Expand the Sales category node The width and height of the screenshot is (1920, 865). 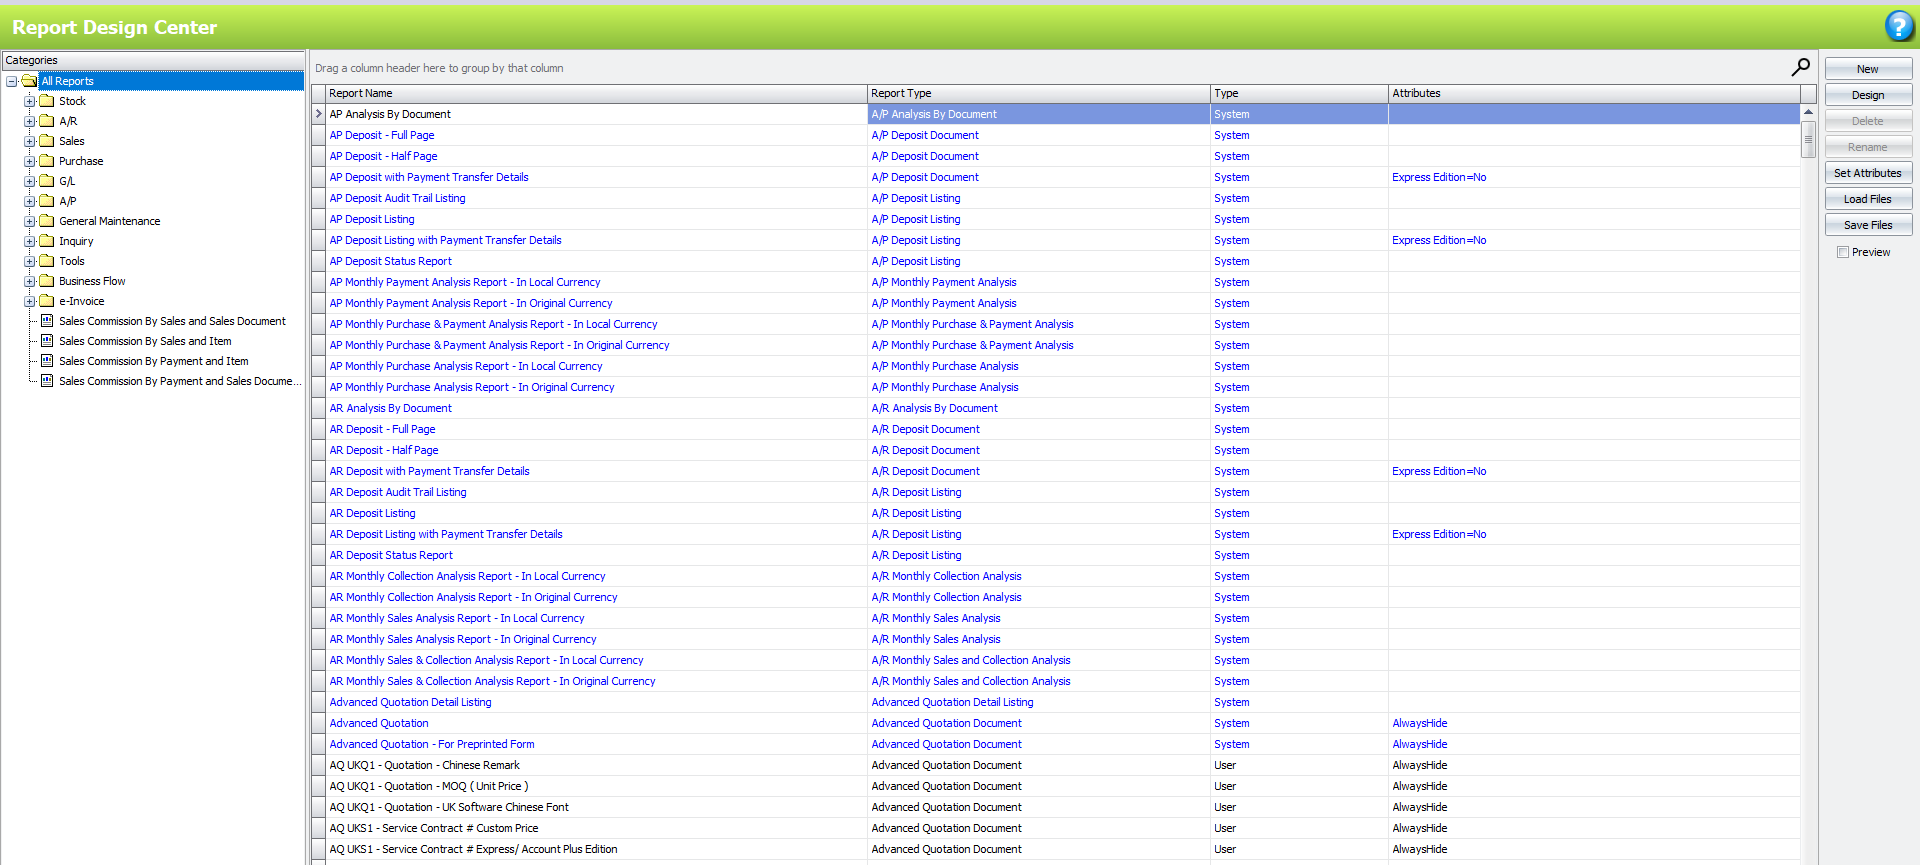30,141
